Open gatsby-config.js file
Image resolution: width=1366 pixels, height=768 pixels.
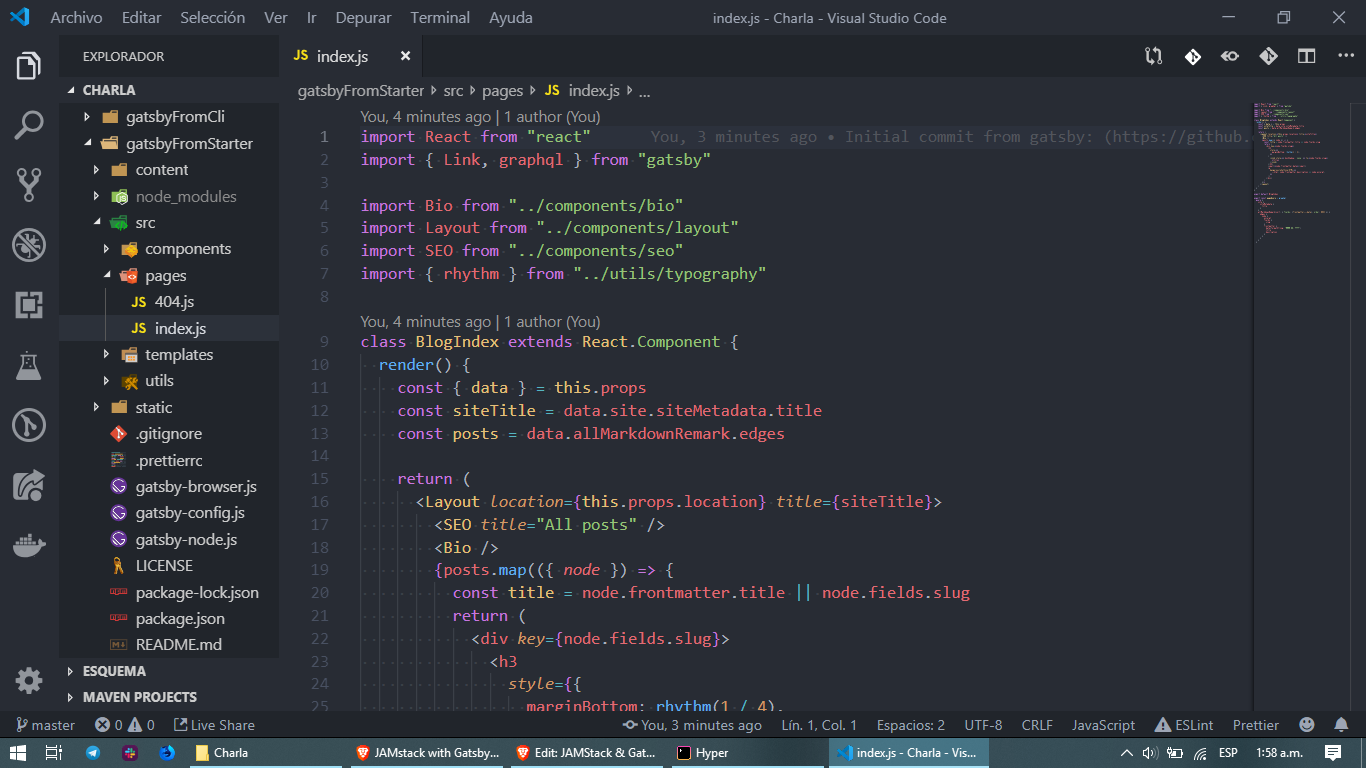[x=169, y=513]
